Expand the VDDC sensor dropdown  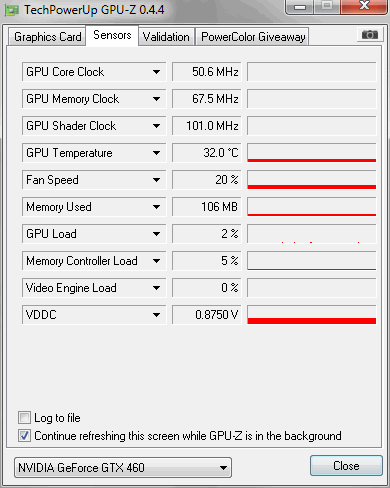(94, 315)
